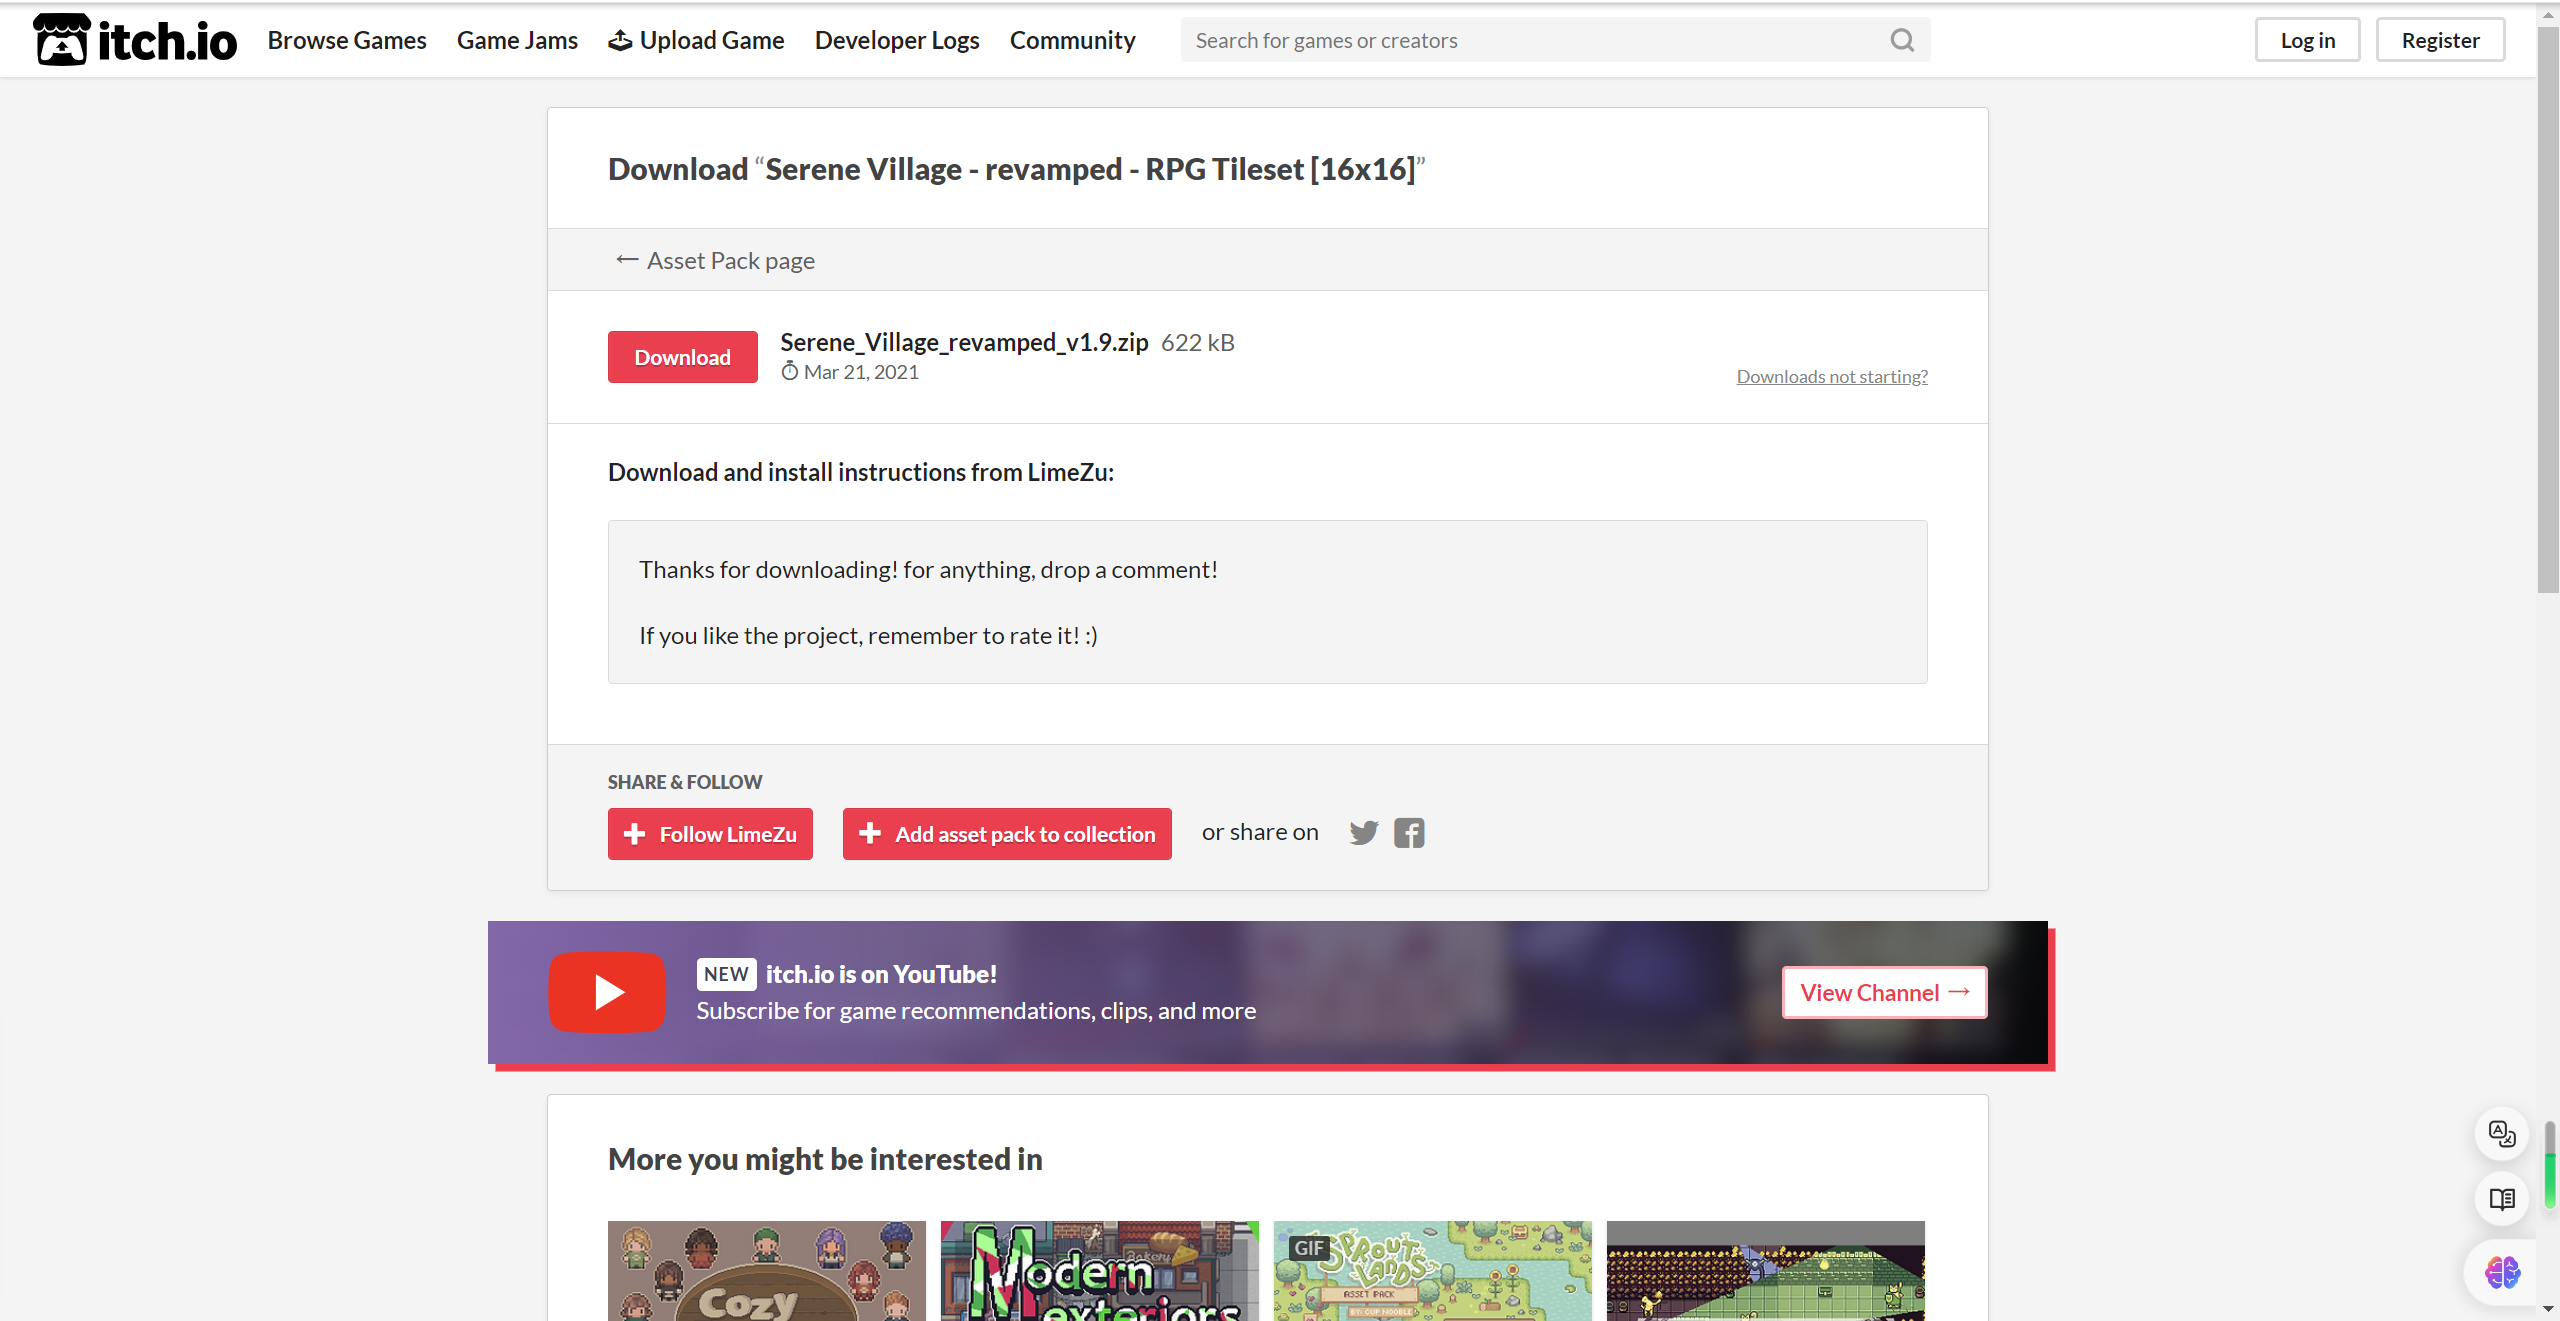Click the page vertical scrollbar
Viewport: 2560px width, 1321px height.
[x=2547, y=310]
